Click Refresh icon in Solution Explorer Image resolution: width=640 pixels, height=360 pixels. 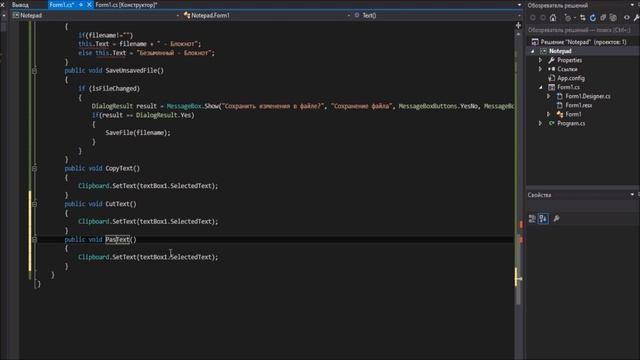click(x=593, y=18)
